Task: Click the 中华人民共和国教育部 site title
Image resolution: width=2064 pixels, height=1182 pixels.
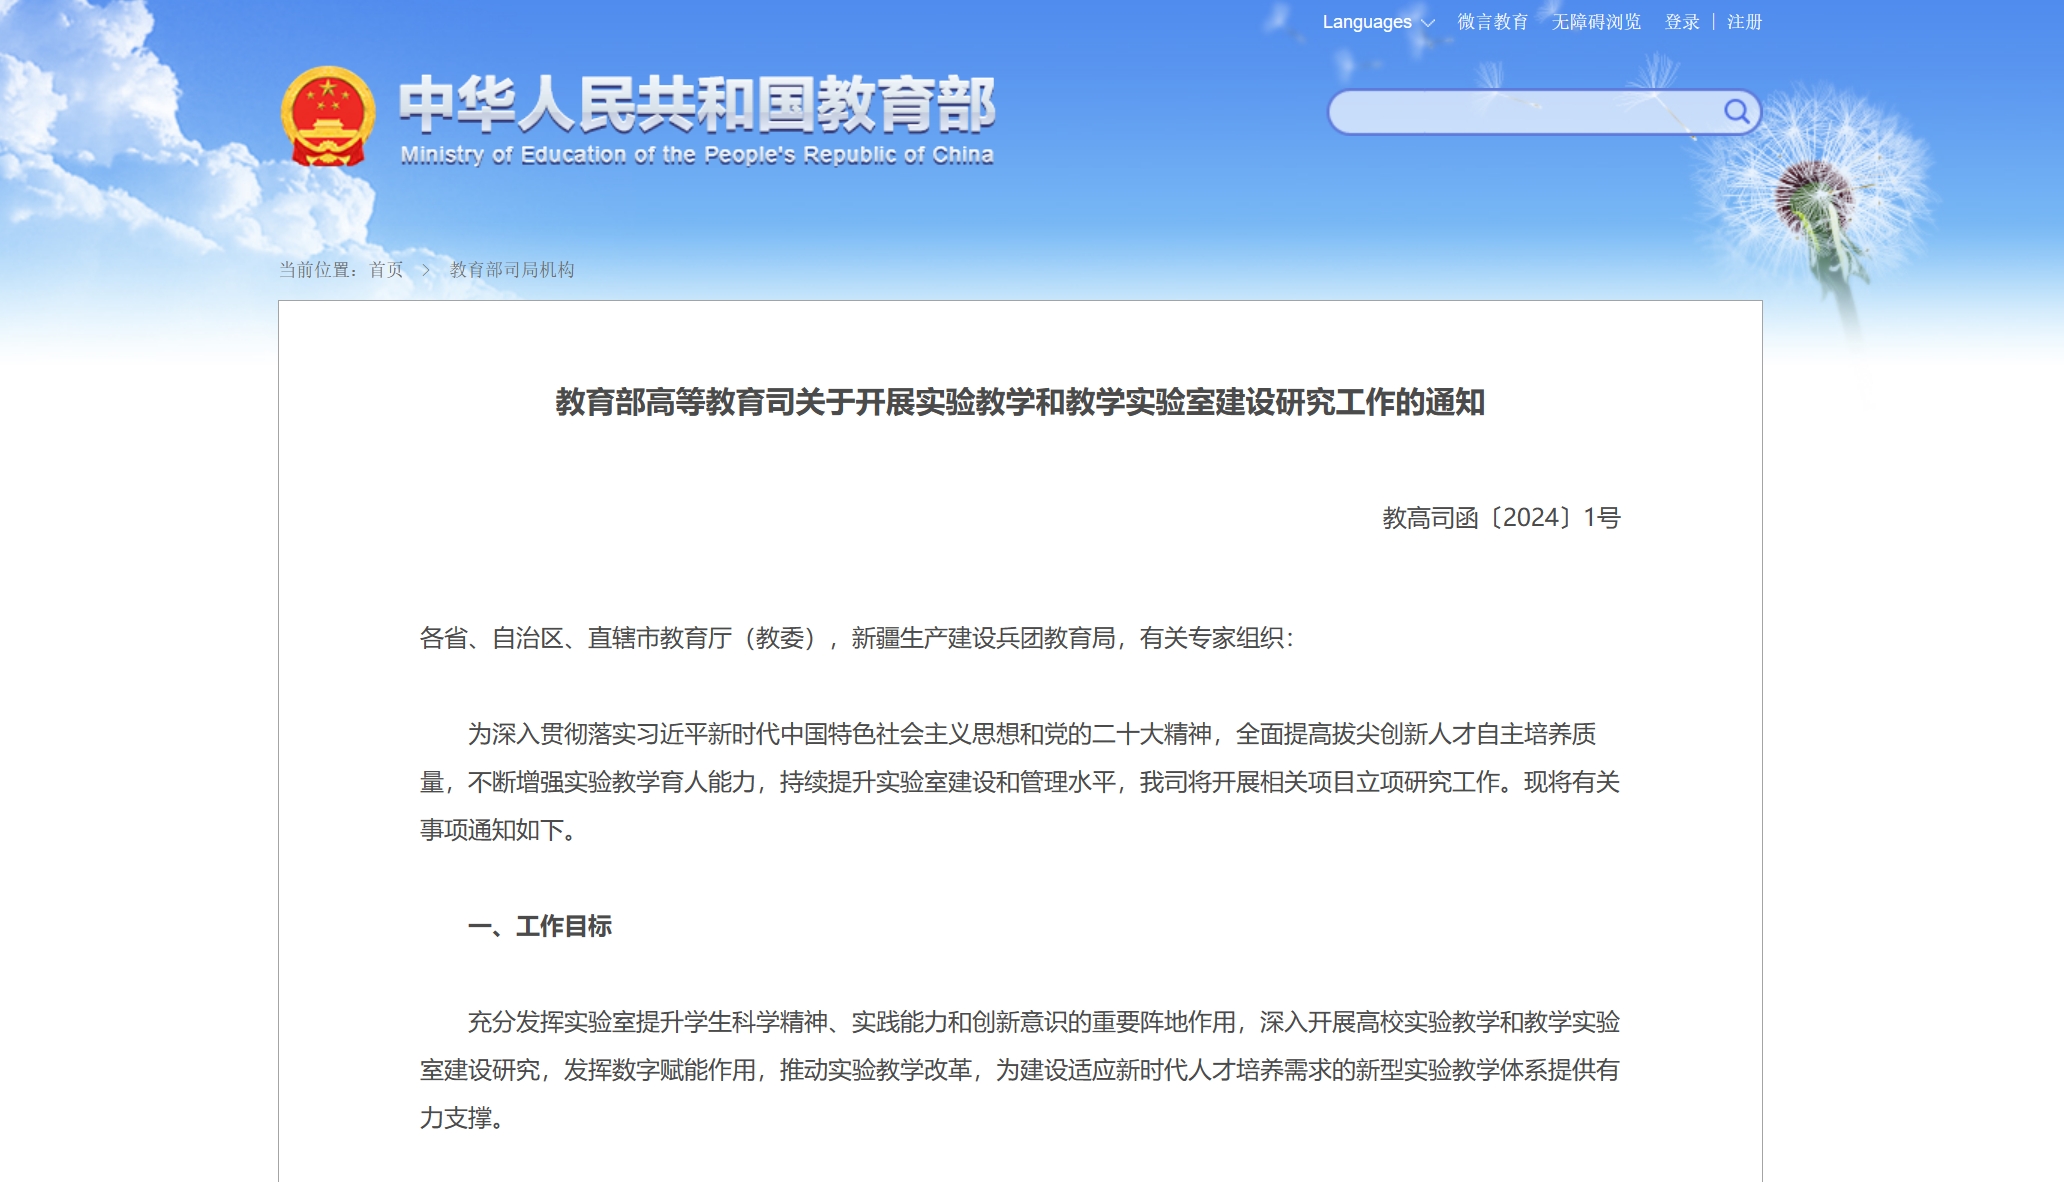Action: (x=697, y=104)
